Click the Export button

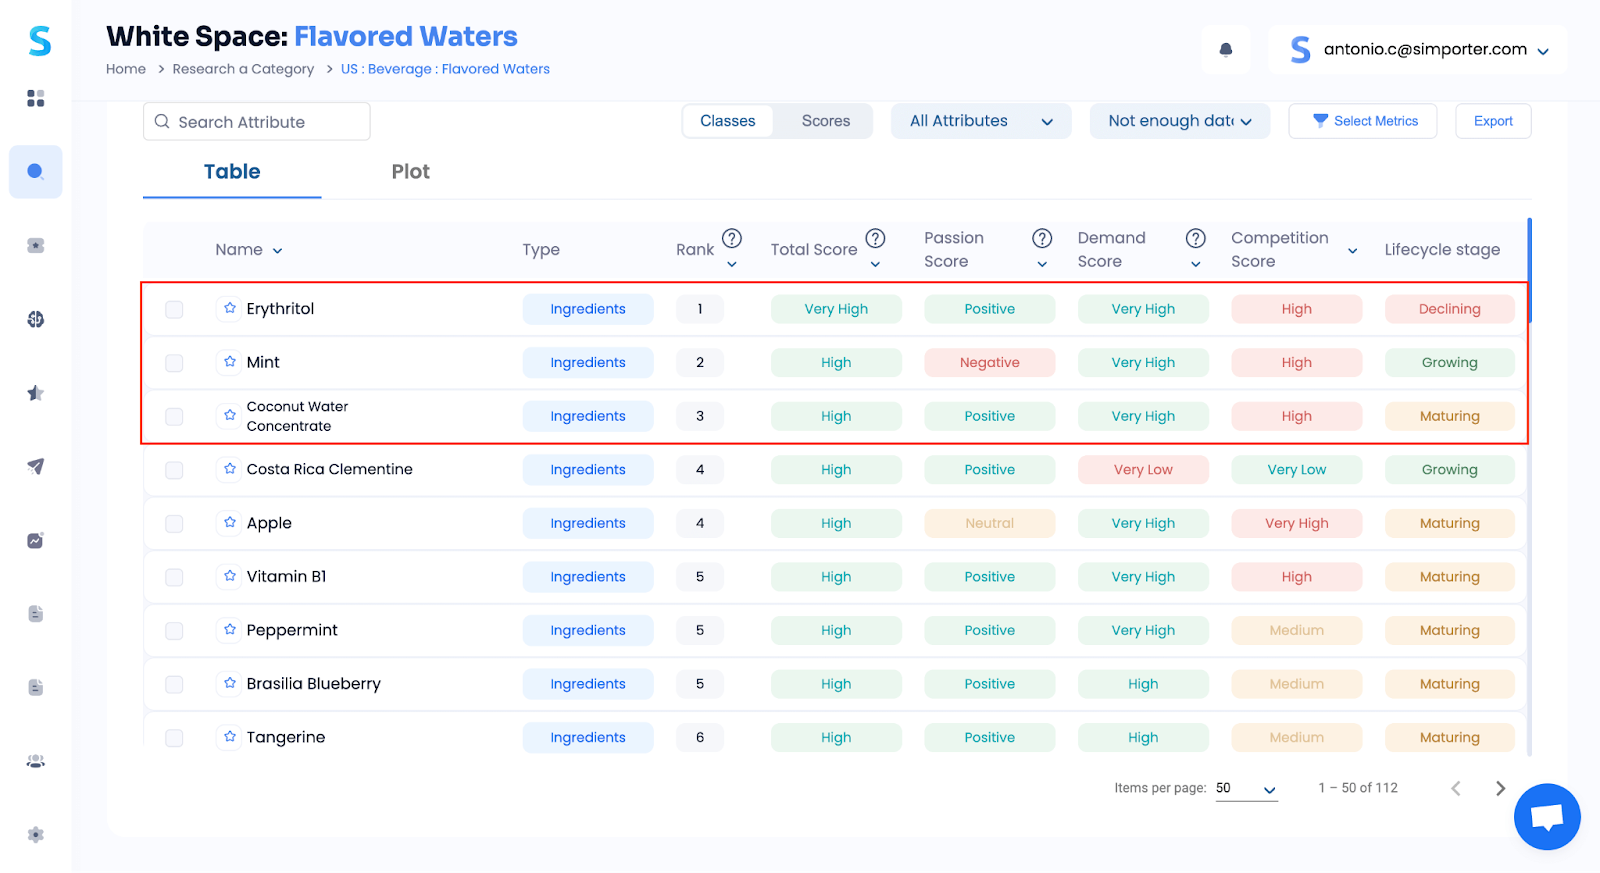(x=1494, y=121)
